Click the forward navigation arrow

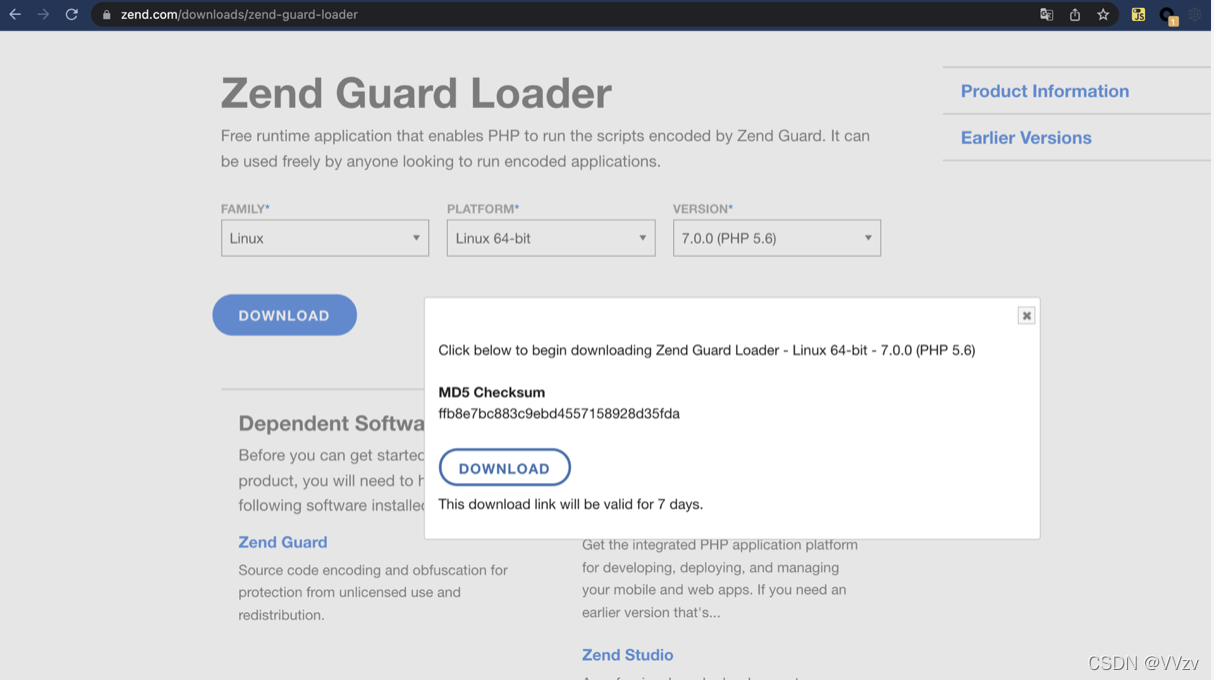[x=44, y=15]
